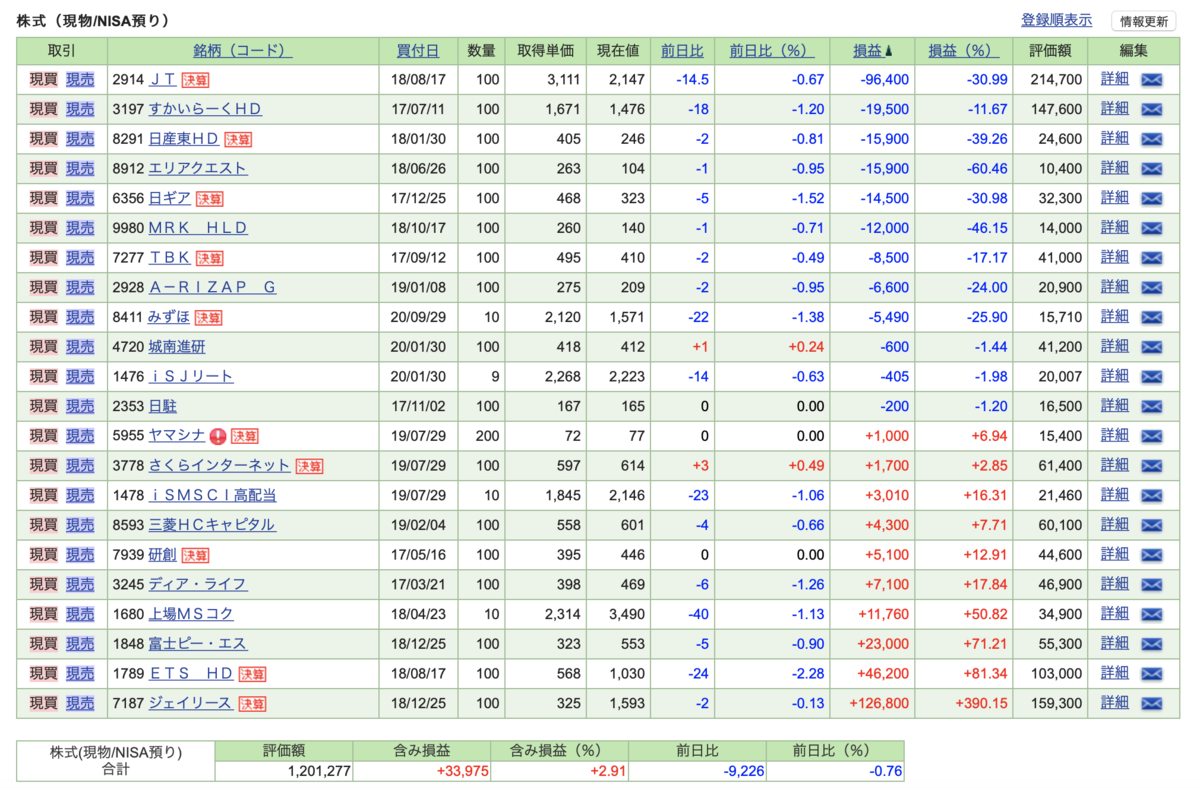This screenshot has height=789, width=1200.
Task: Click the envelope icon for エリアクエスト
Action: pyautogui.click(x=1151, y=169)
